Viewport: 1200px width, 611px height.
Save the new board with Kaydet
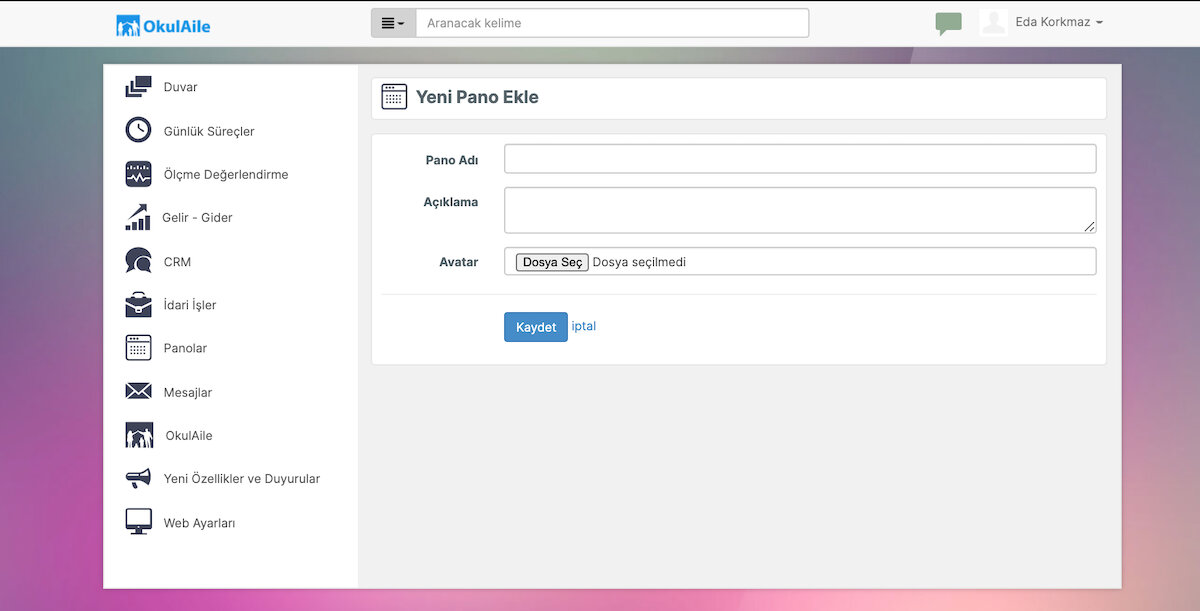tap(536, 327)
